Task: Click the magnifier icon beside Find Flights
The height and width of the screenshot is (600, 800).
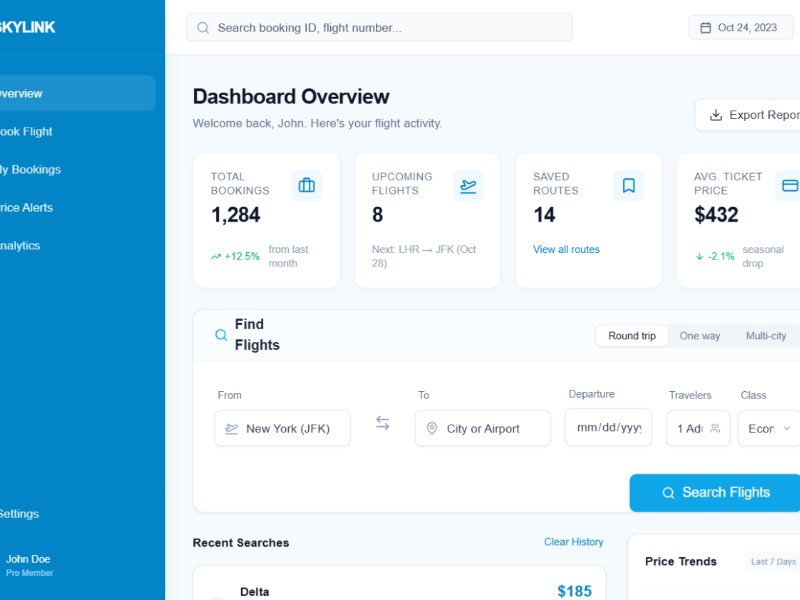Action: pos(220,335)
